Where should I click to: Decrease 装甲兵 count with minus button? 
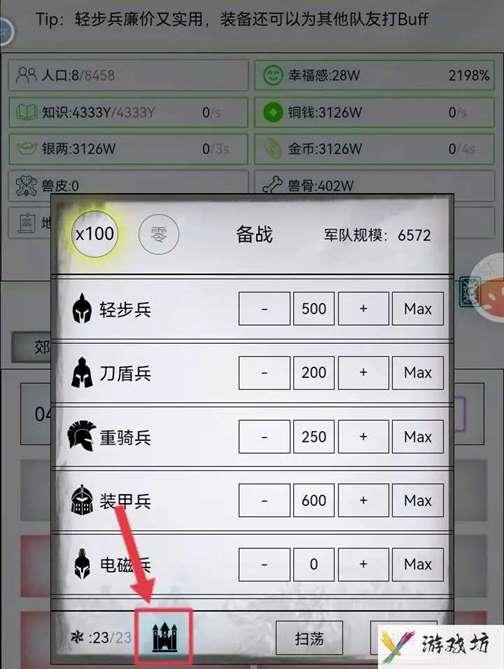point(265,500)
